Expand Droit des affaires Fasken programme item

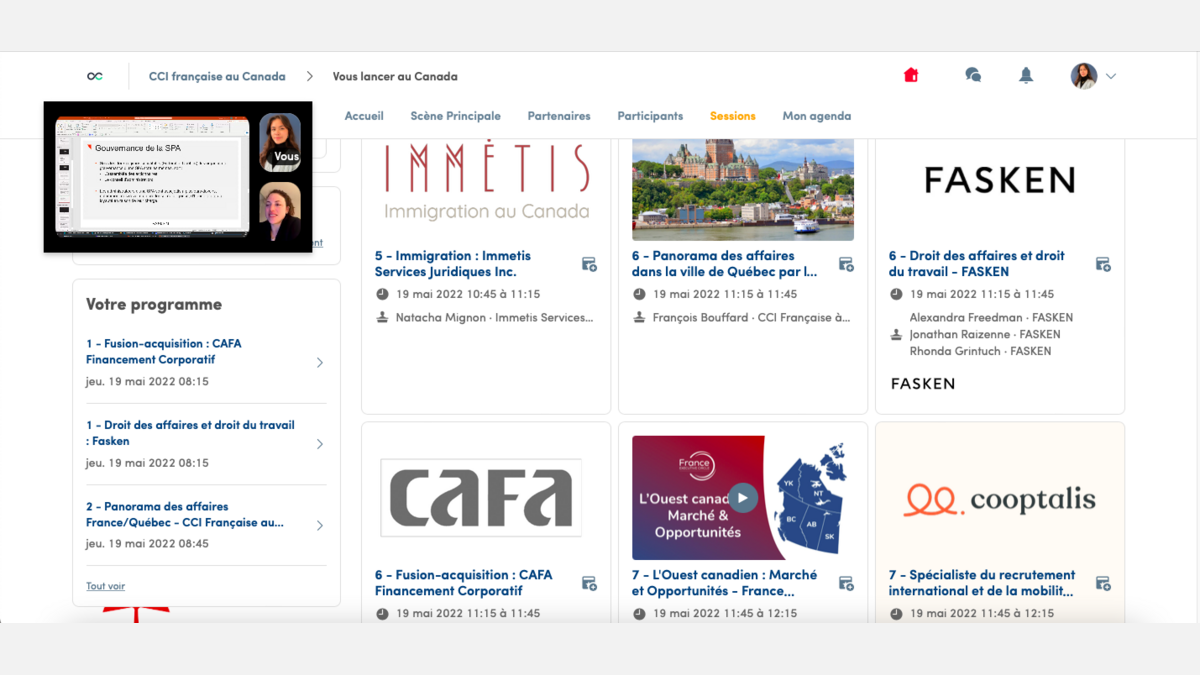[x=320, y=444]
